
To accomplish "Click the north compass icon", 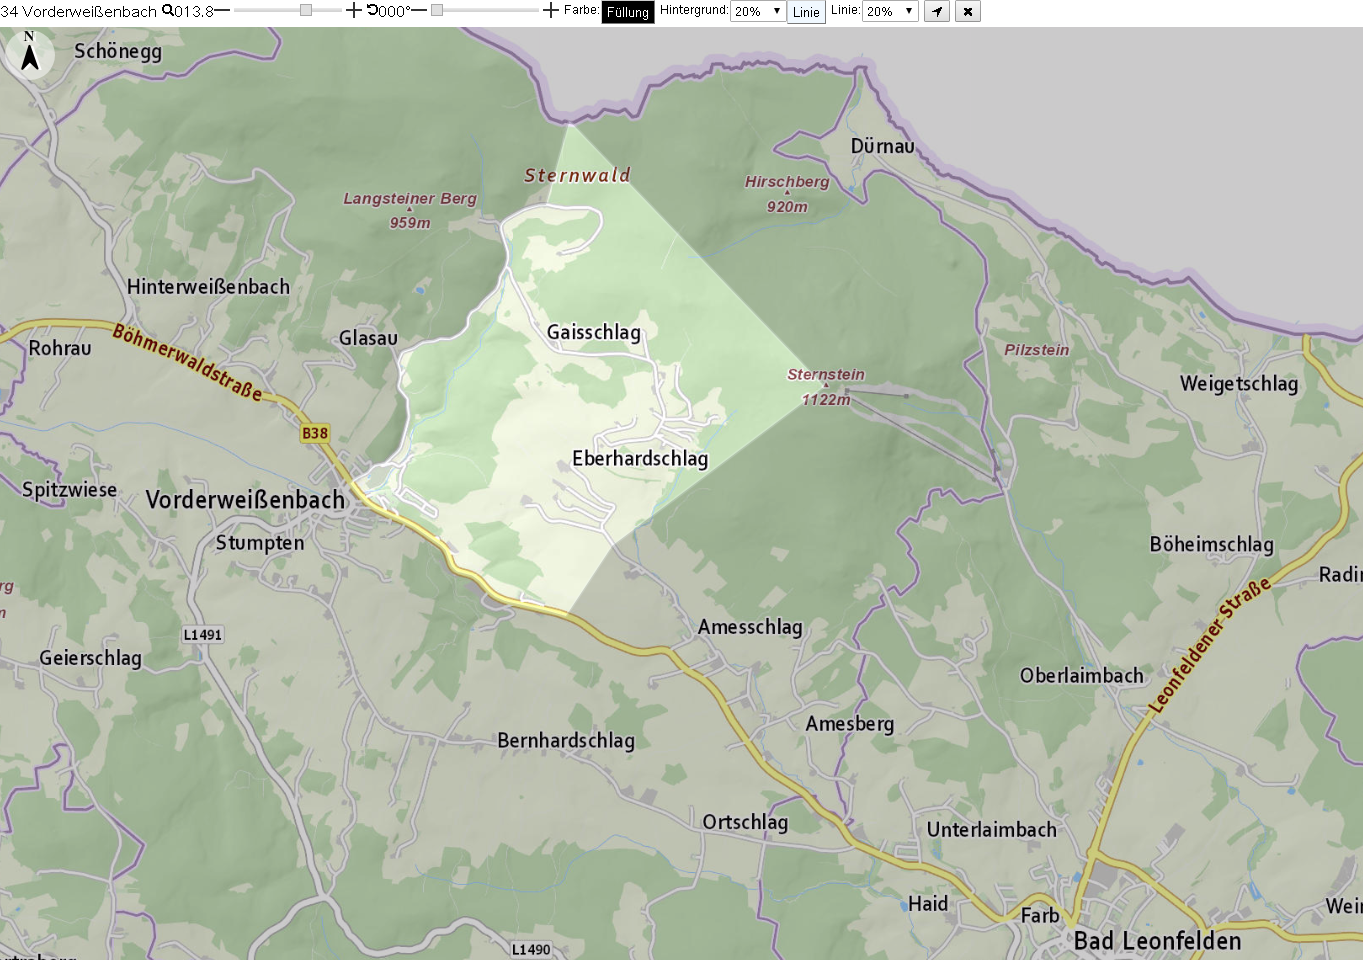I will (x=30, y=53).
